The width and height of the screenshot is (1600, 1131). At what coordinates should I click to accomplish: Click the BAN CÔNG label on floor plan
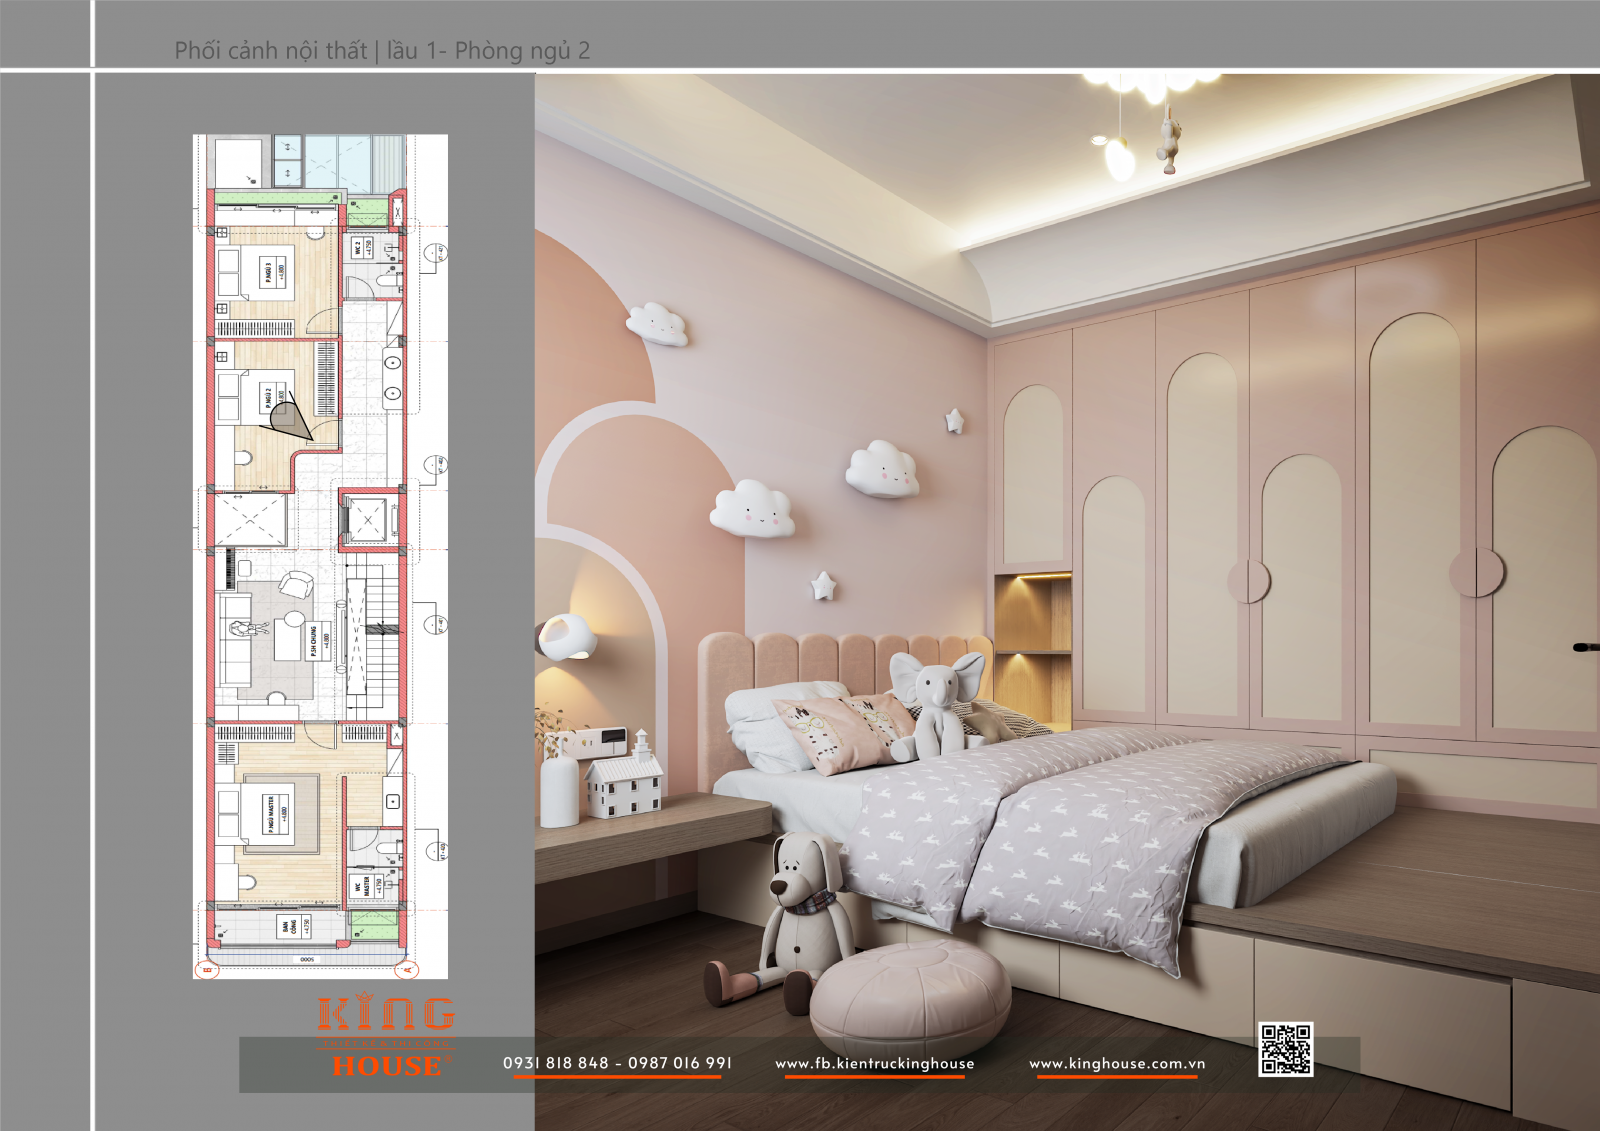coord(288,927)
